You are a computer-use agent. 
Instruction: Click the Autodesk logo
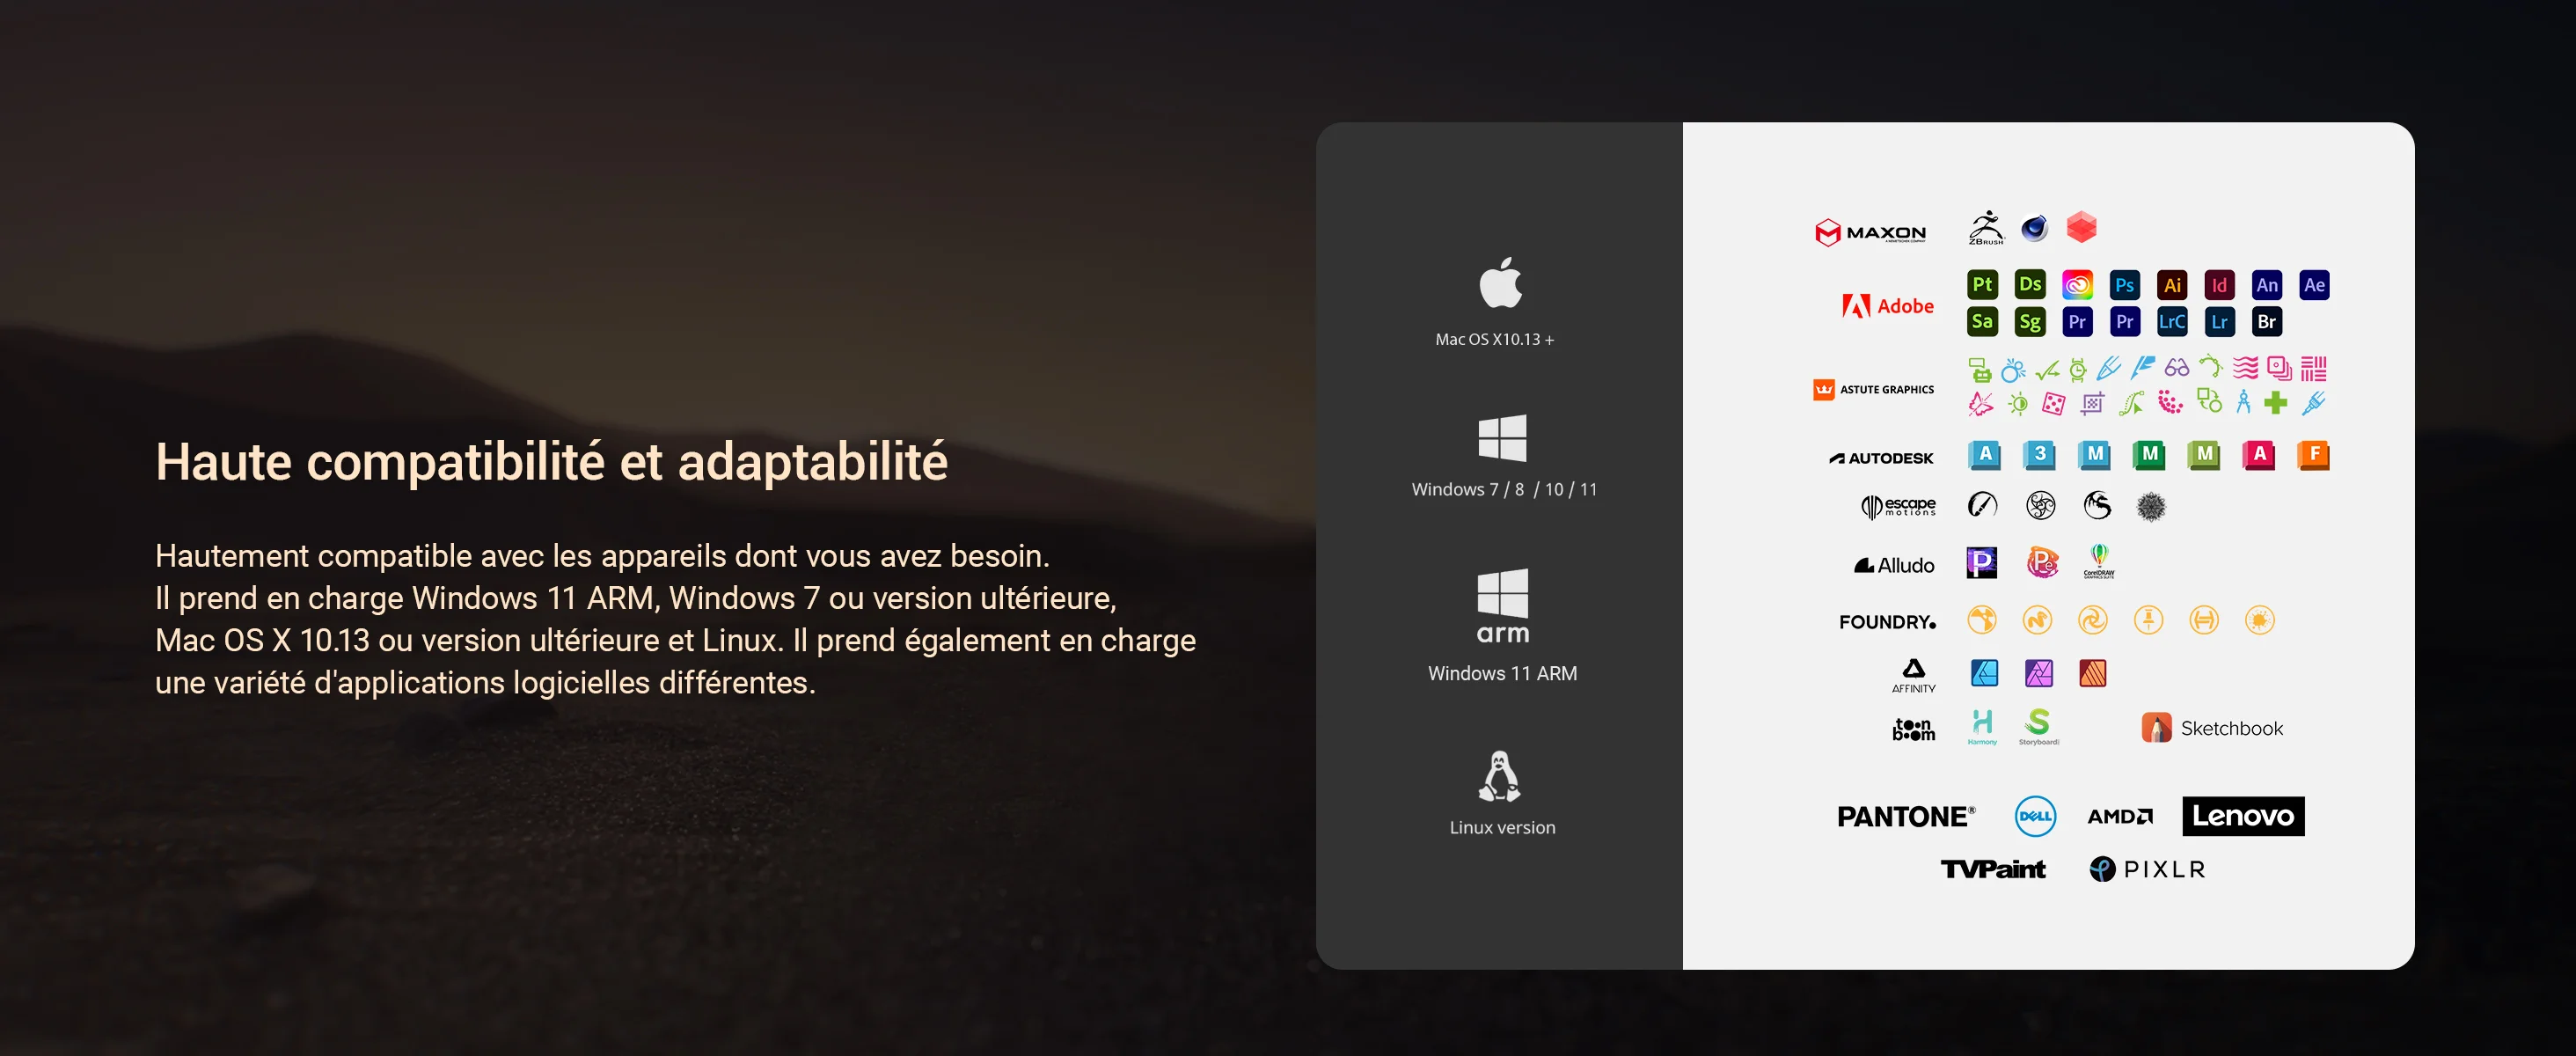click(1882, 458)
